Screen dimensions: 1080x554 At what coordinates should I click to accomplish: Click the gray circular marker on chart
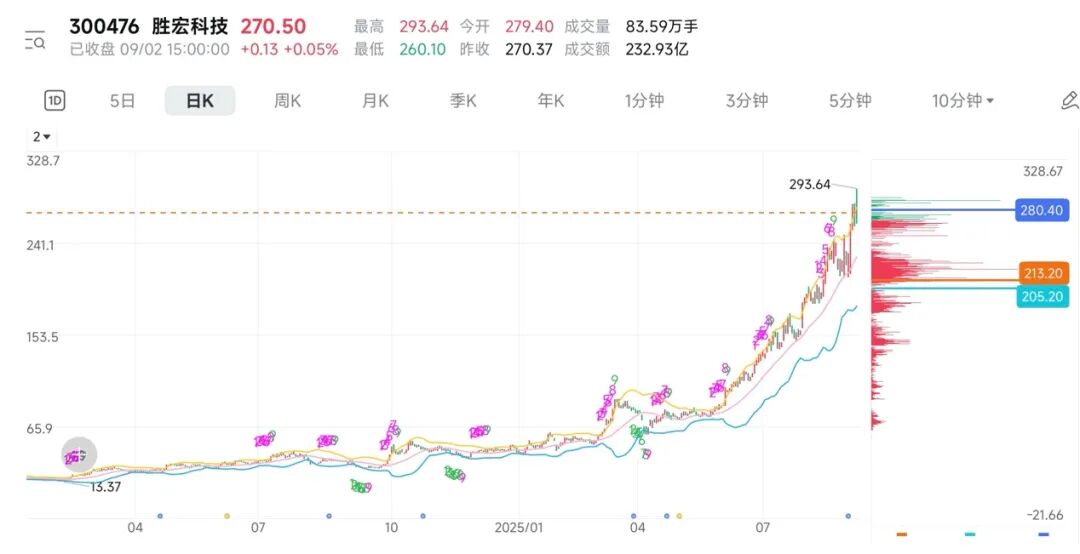(79, 456)
